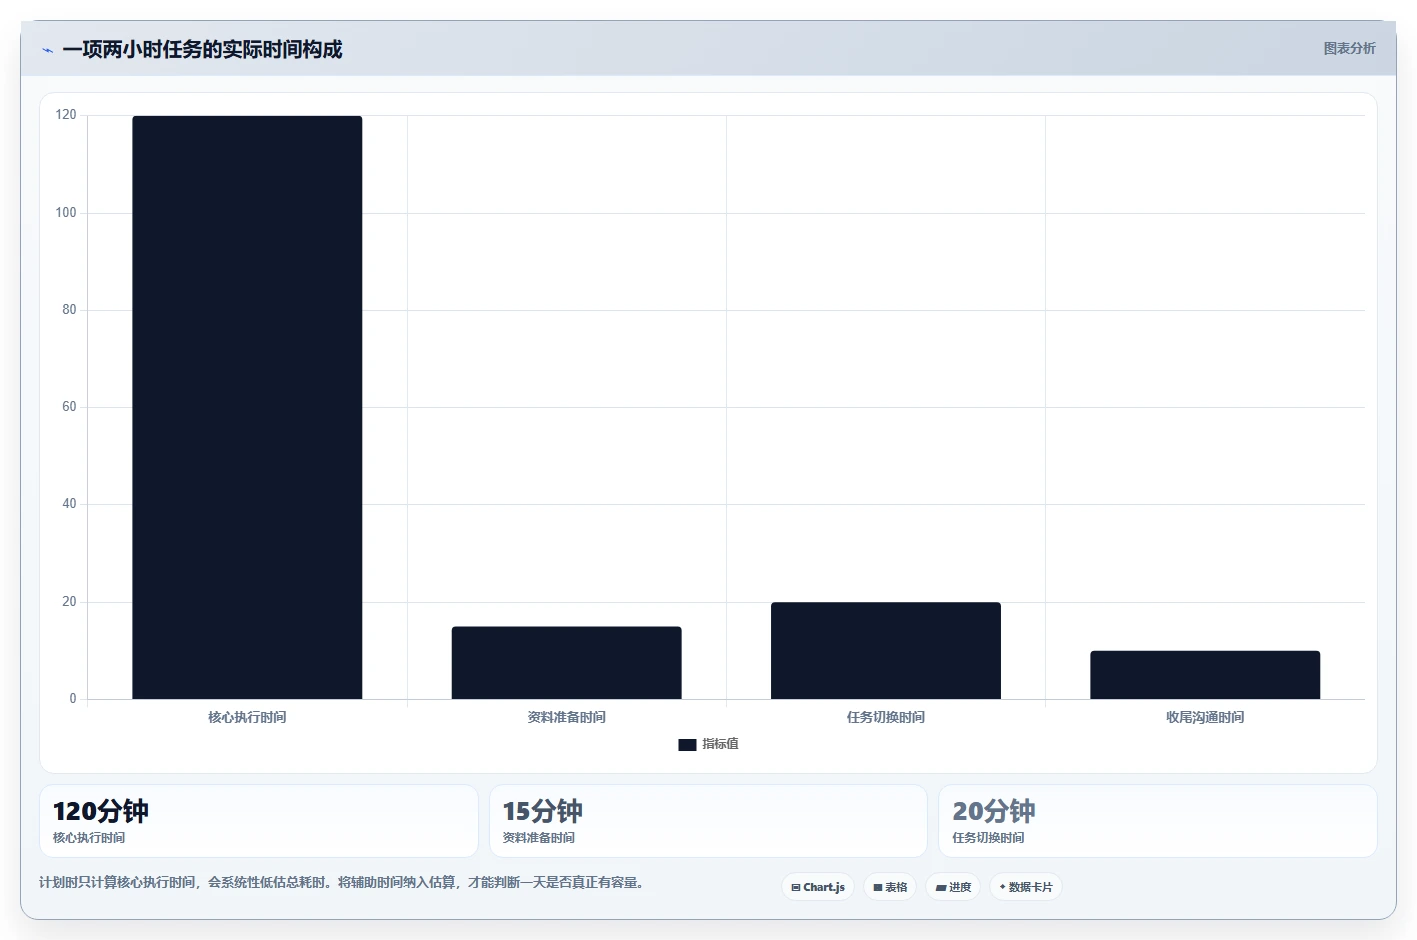Click the 资料准备时间 bar

(x=566, y=663)
